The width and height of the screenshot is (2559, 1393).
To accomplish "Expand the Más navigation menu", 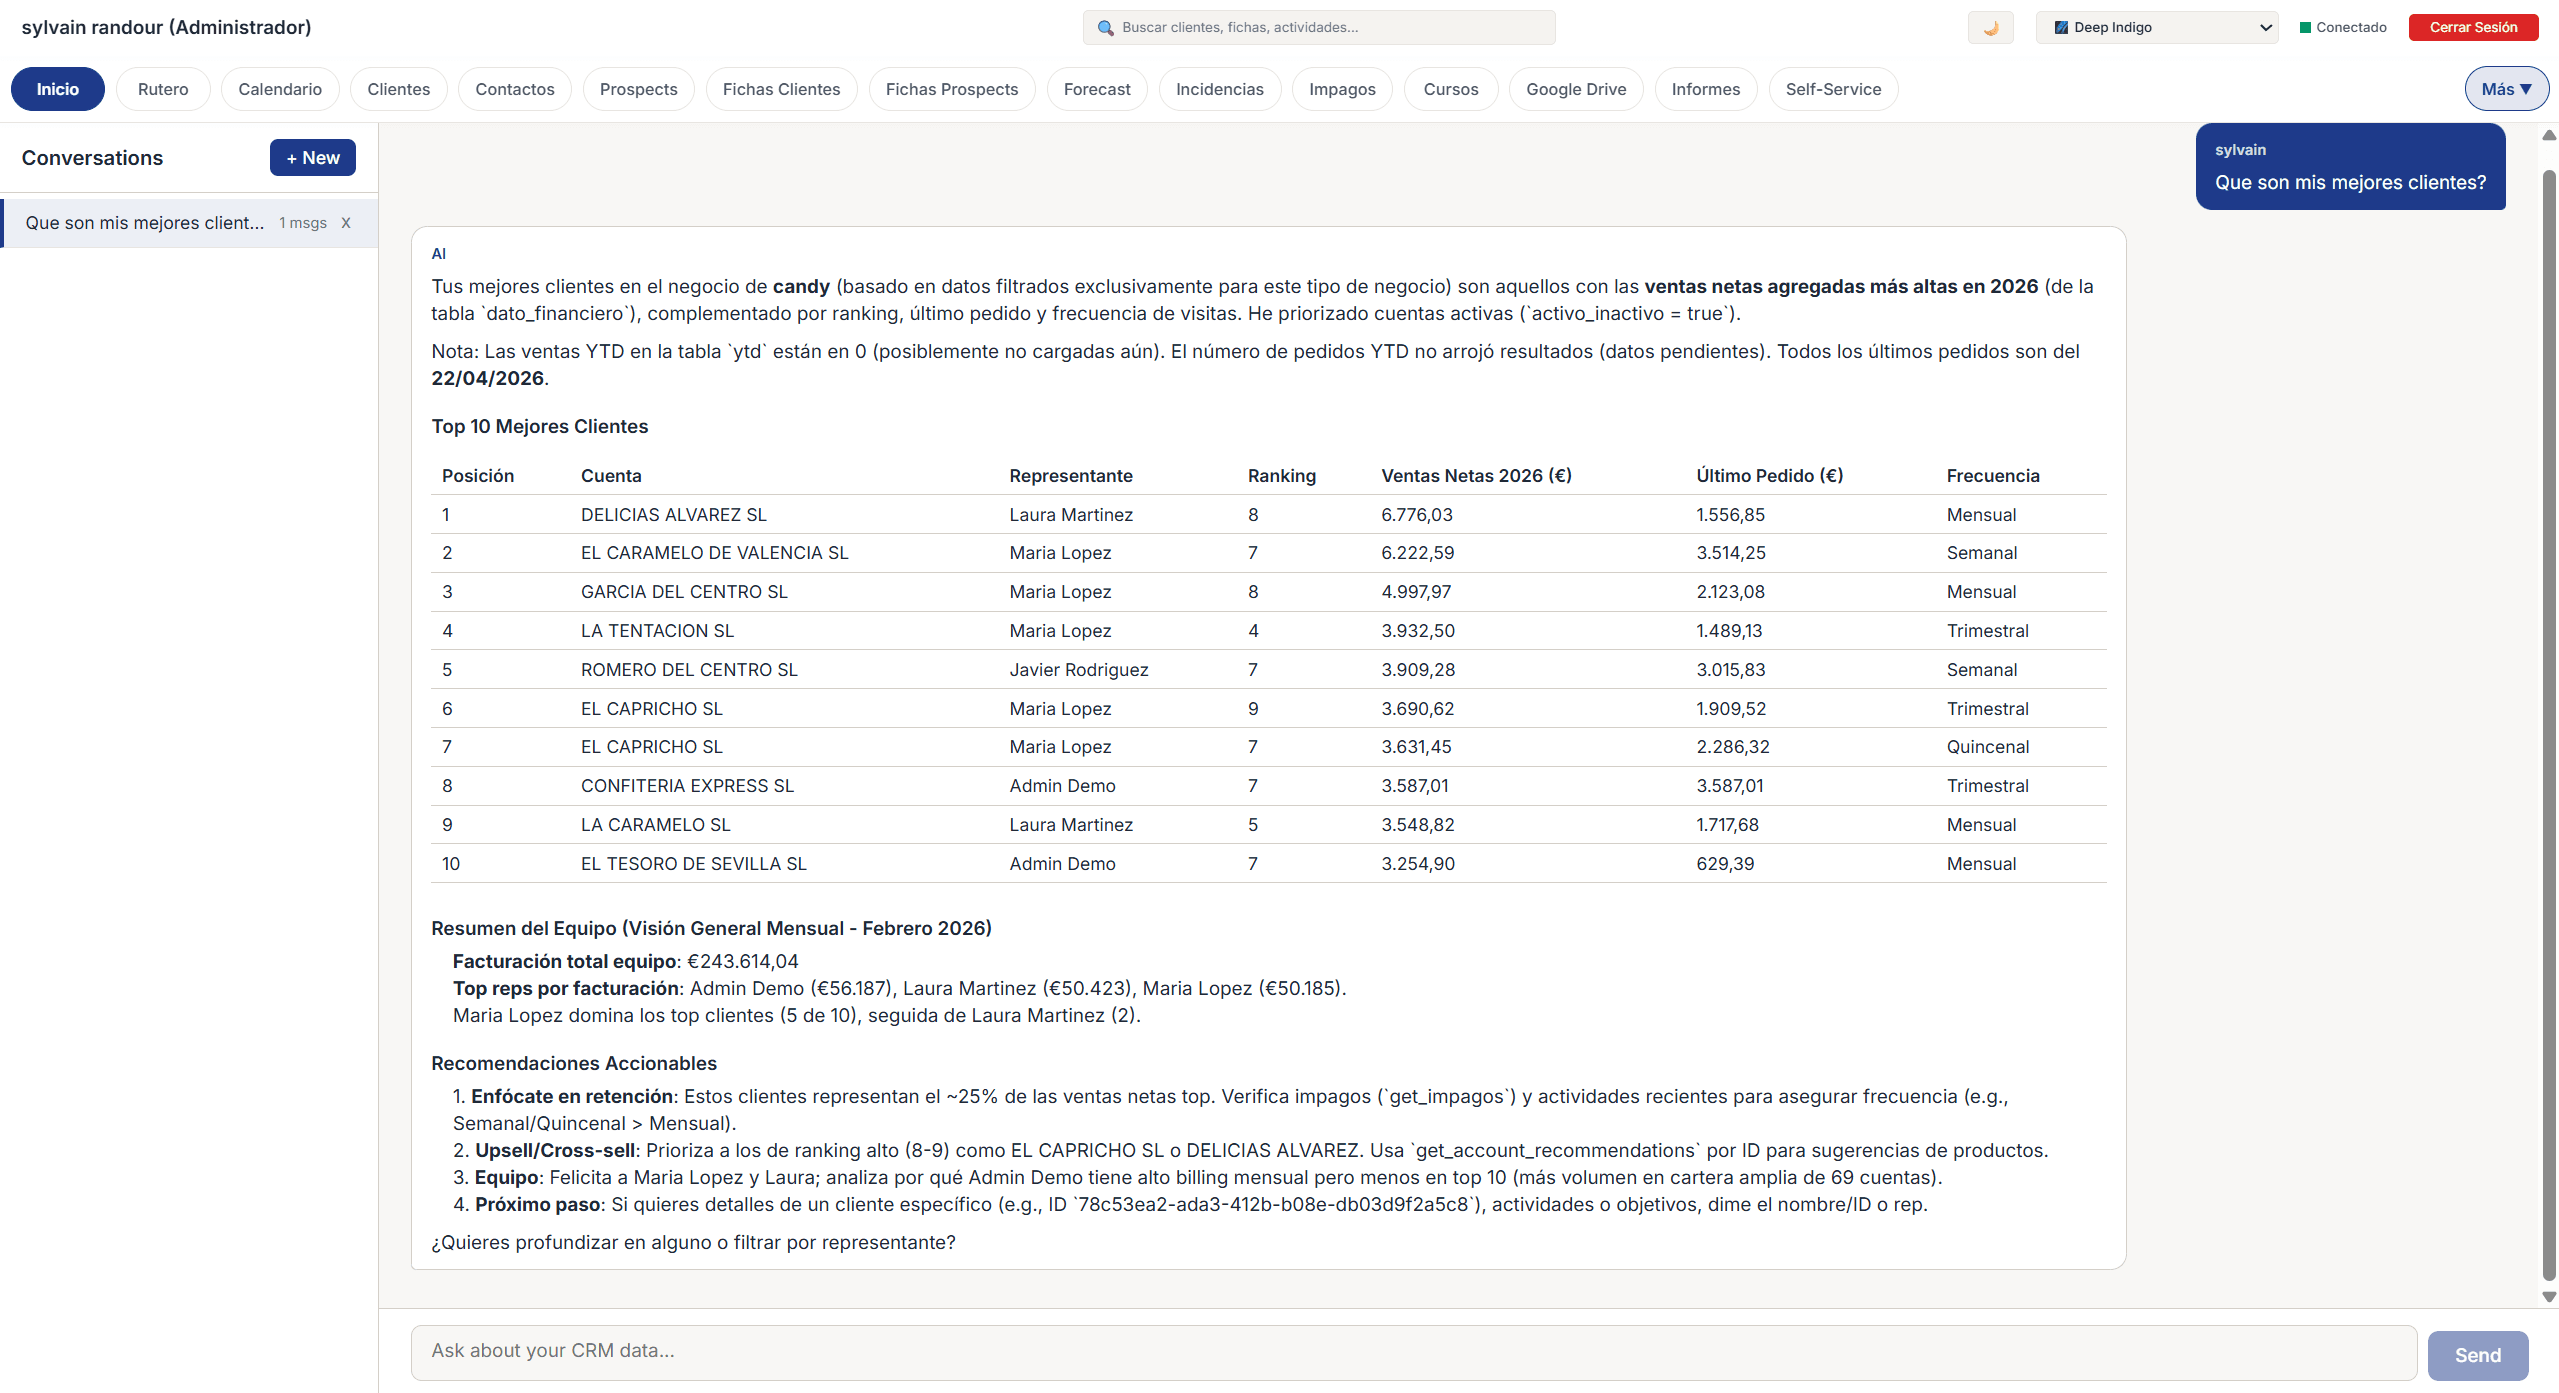I will pos(2505,88).
